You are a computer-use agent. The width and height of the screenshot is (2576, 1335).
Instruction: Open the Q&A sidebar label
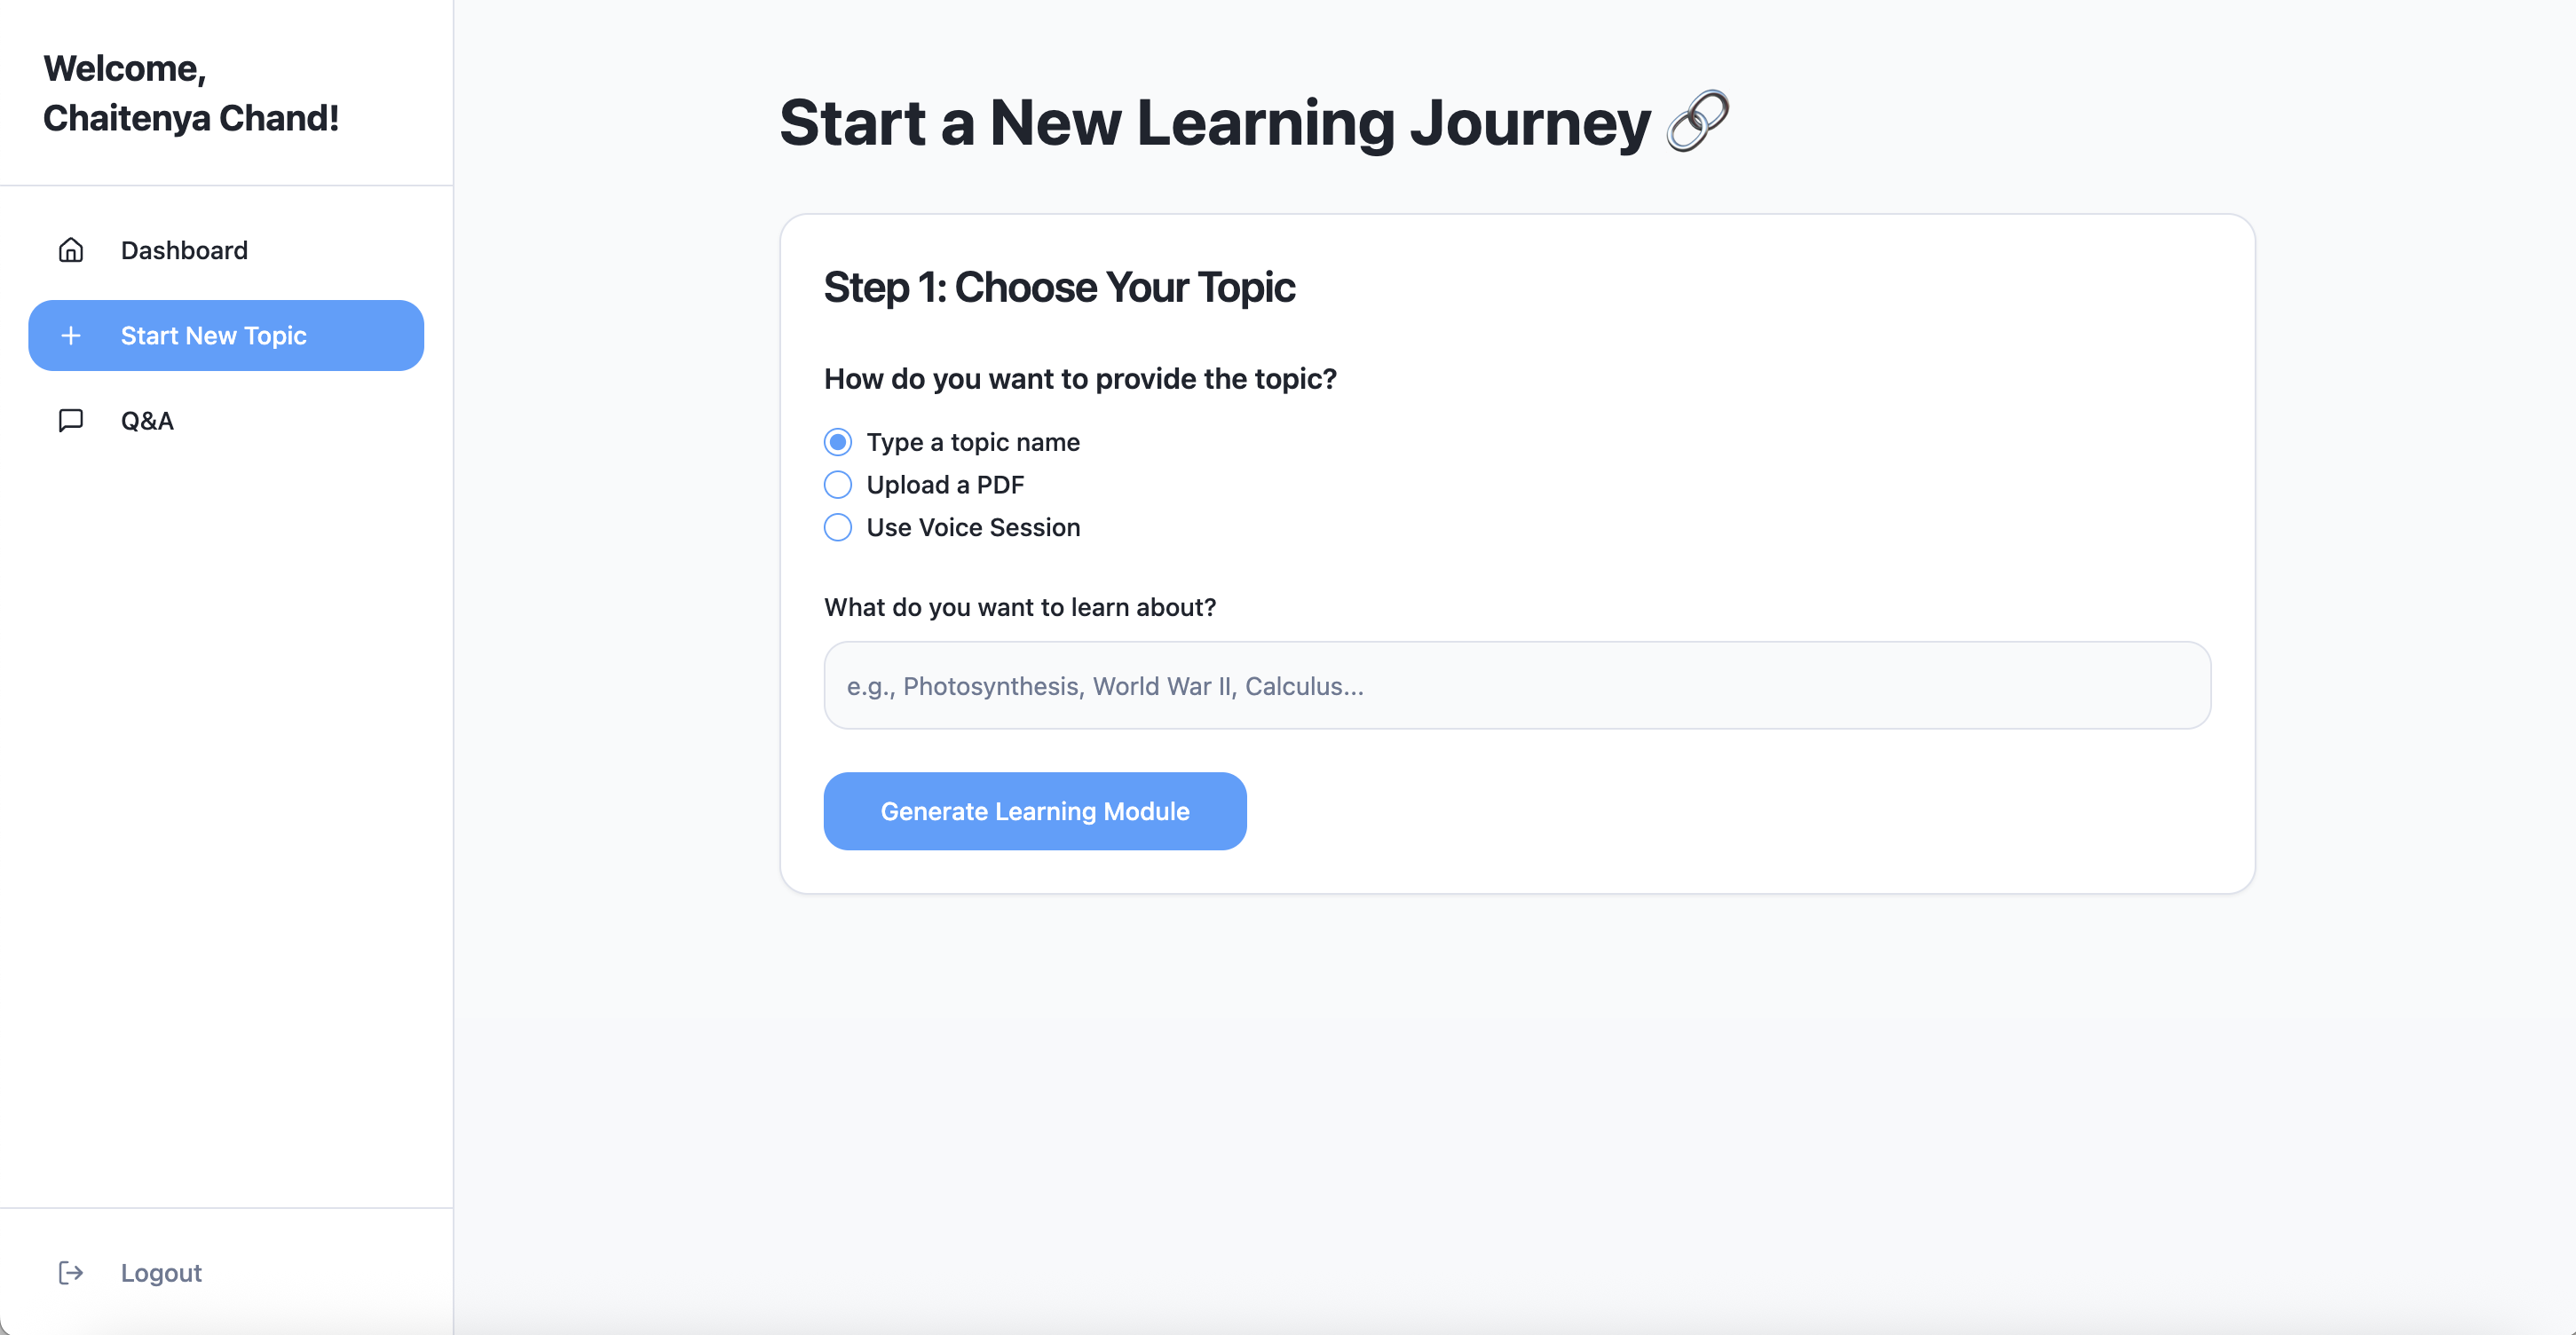point(147,421)
